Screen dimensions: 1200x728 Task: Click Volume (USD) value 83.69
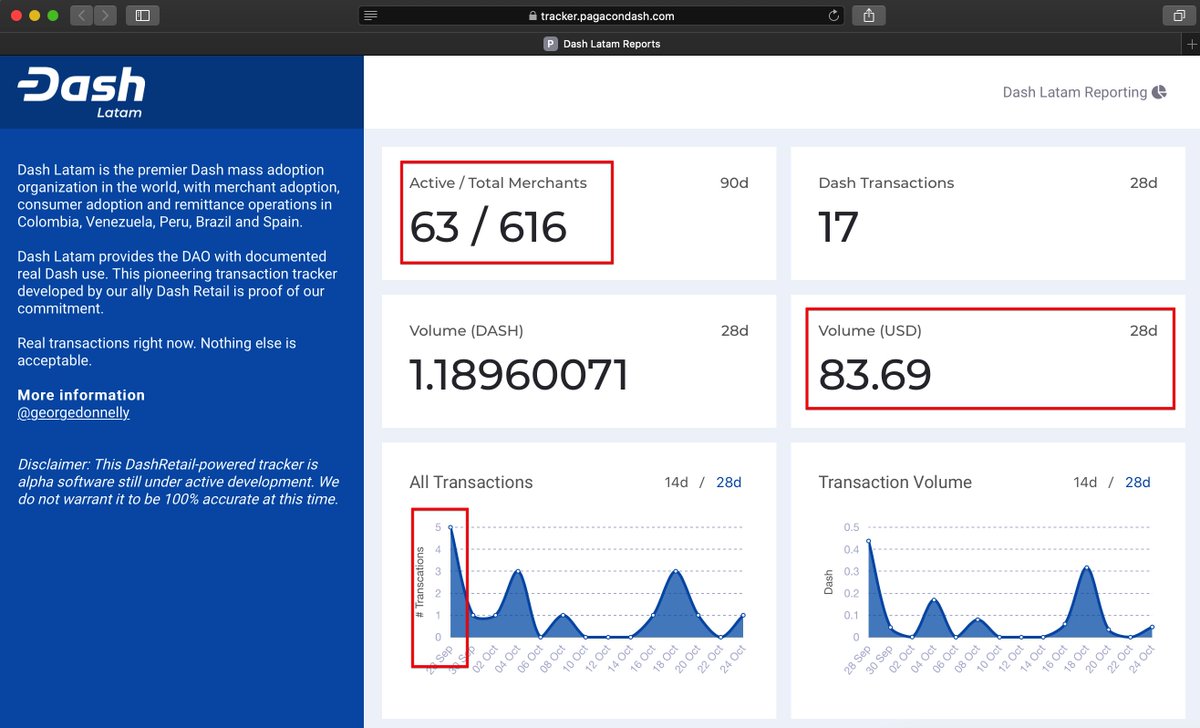[x=875, y=375]
